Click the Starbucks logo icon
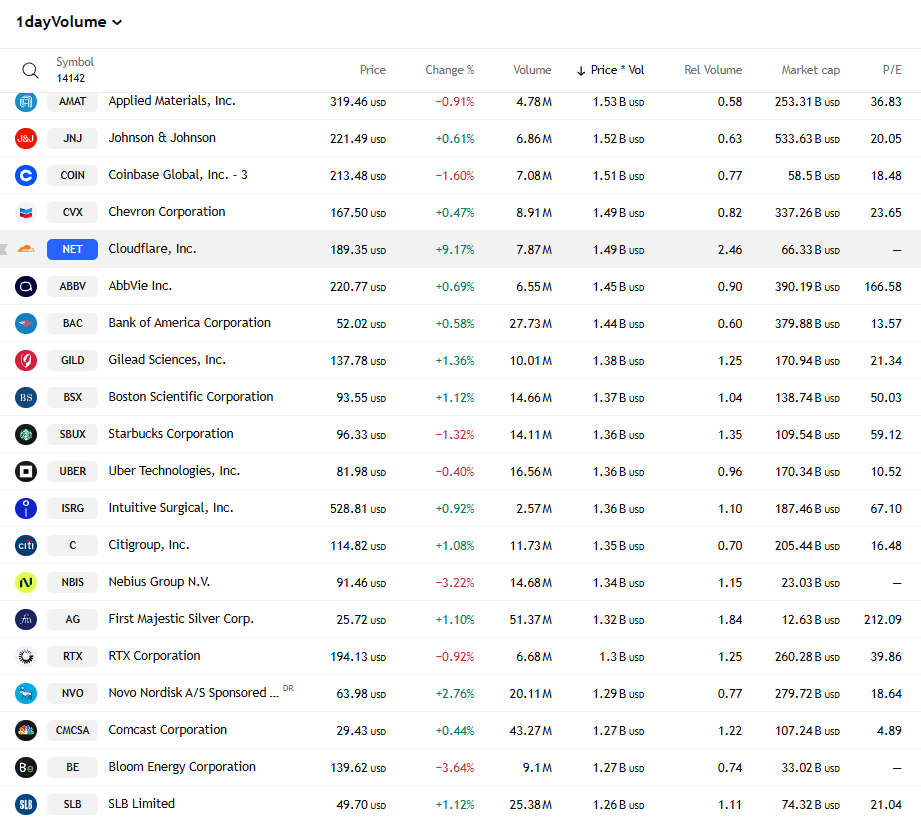The image size is (921, 821). coord(26,435)
